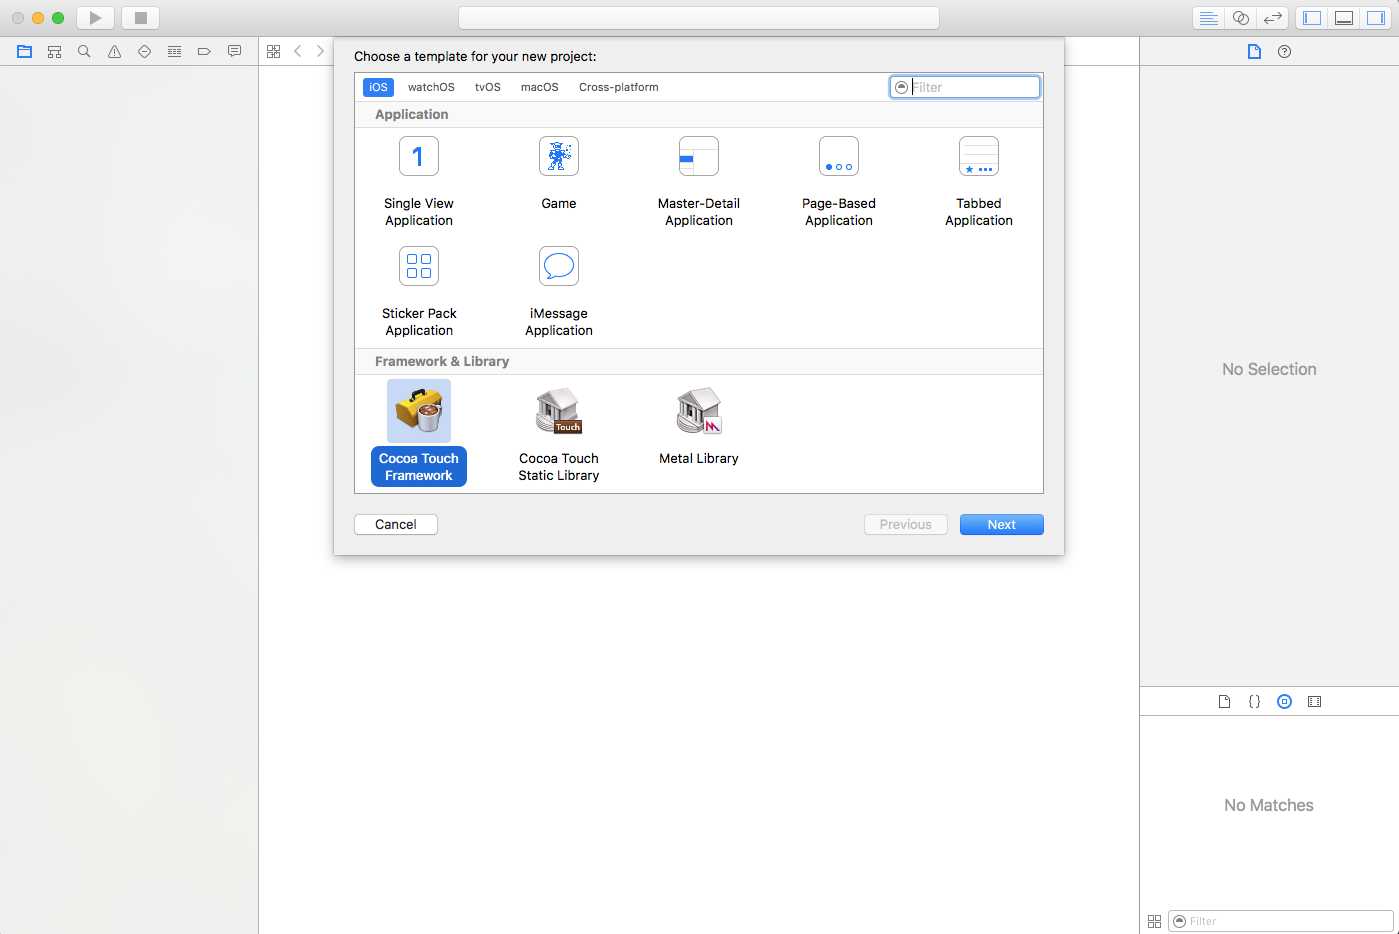1399x934 pixels.
Task: Select Cocoa Touch Framework template
Action: click(x=419, y=432)
